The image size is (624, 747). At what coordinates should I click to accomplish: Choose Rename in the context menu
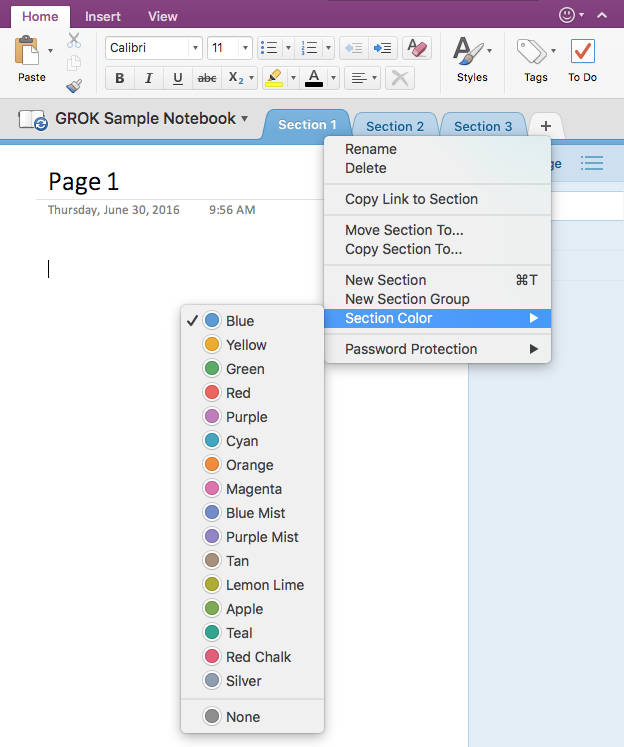pyautogui.click(x=437, y=149)
